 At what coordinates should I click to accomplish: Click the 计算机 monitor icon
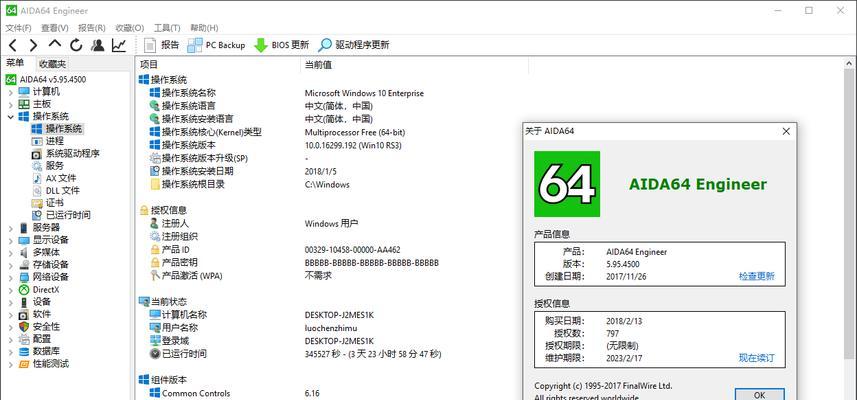[24, 92]
